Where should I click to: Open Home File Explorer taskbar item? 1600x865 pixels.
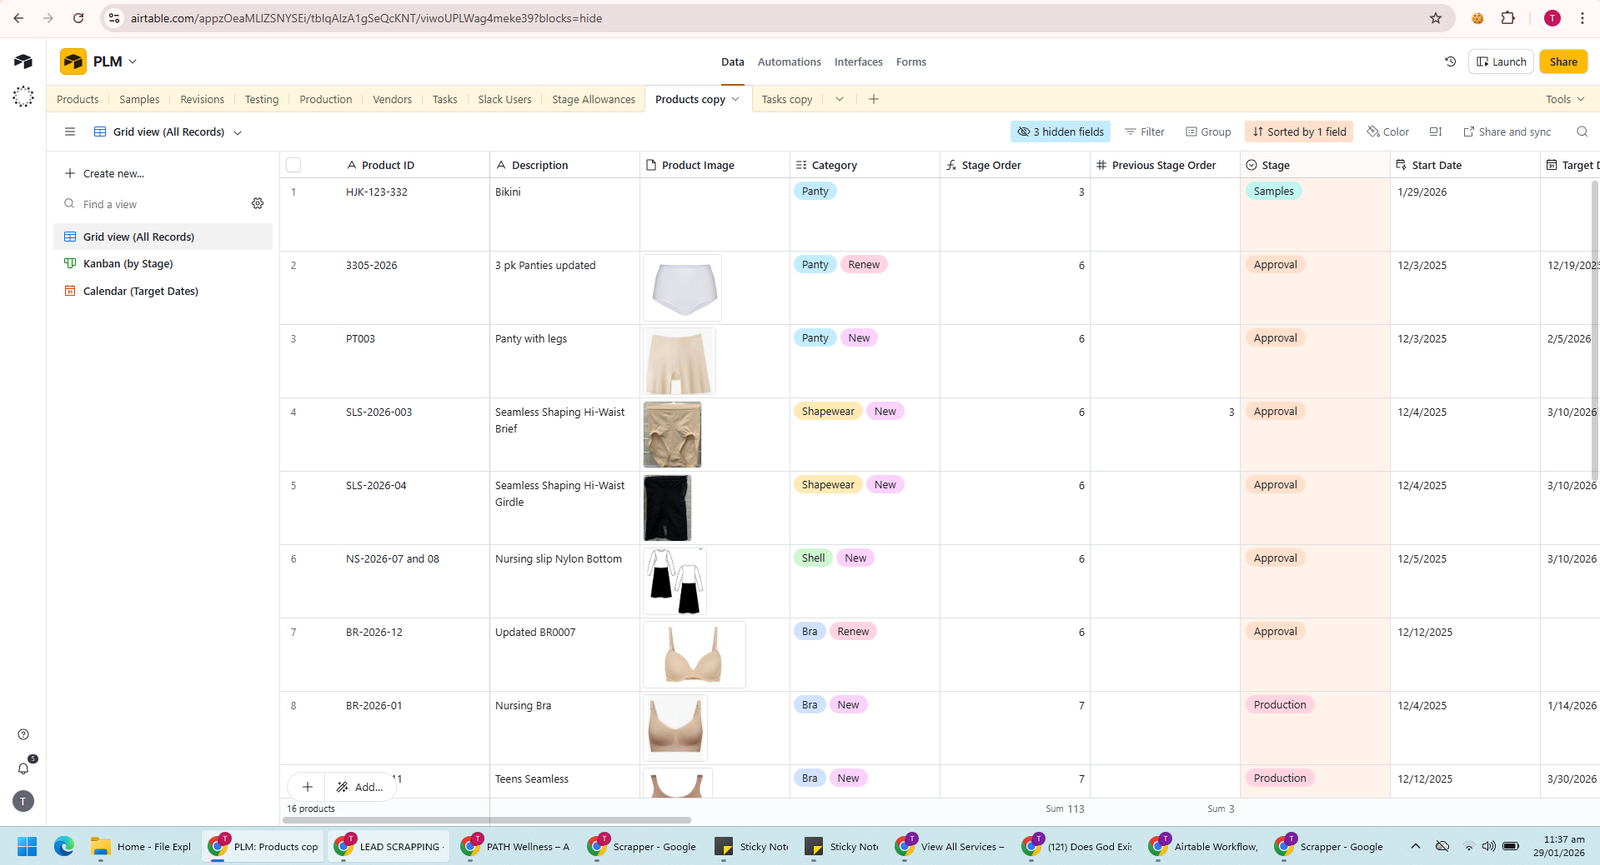click(141, 847)
